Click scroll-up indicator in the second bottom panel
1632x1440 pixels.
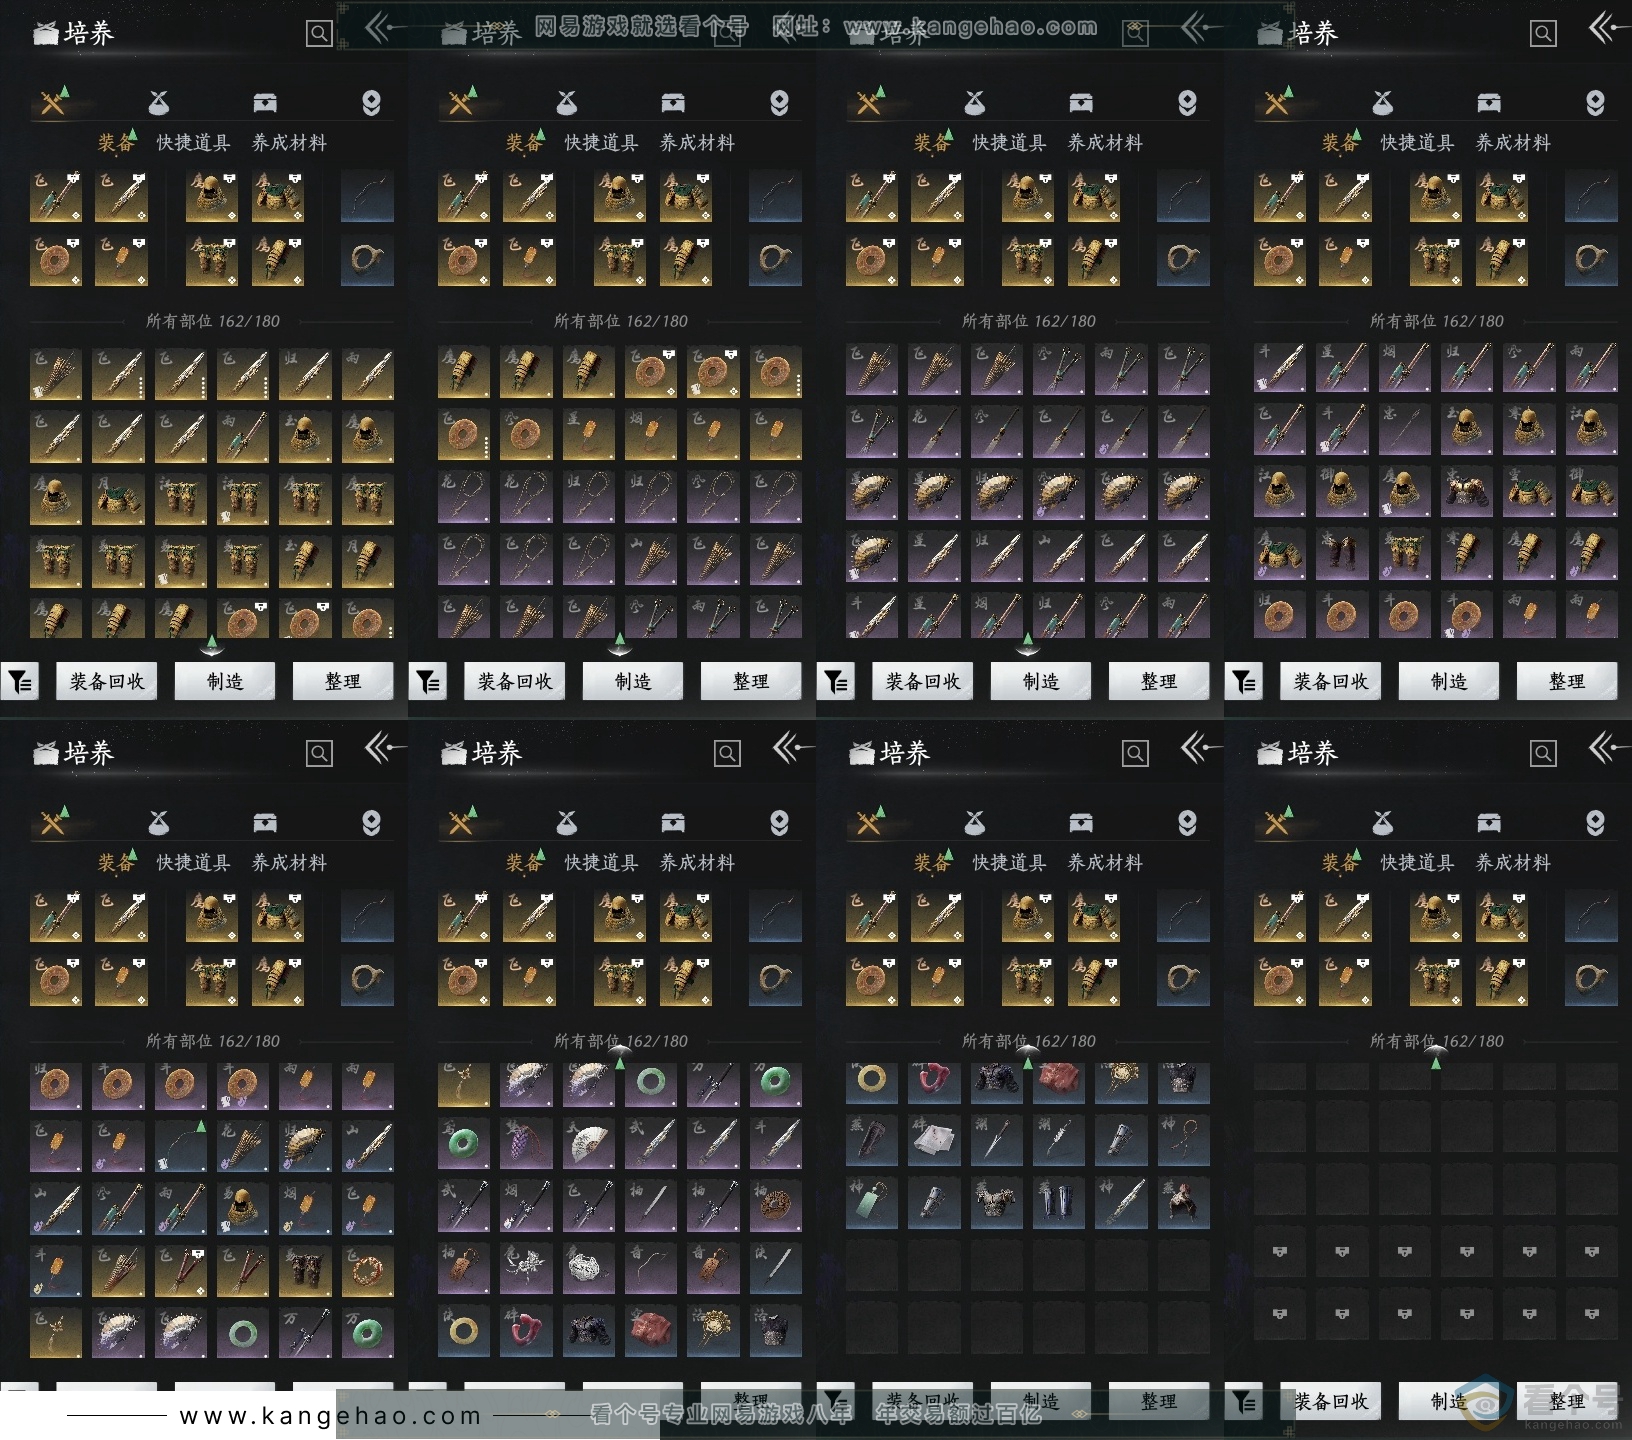[x=620, y=1057]
